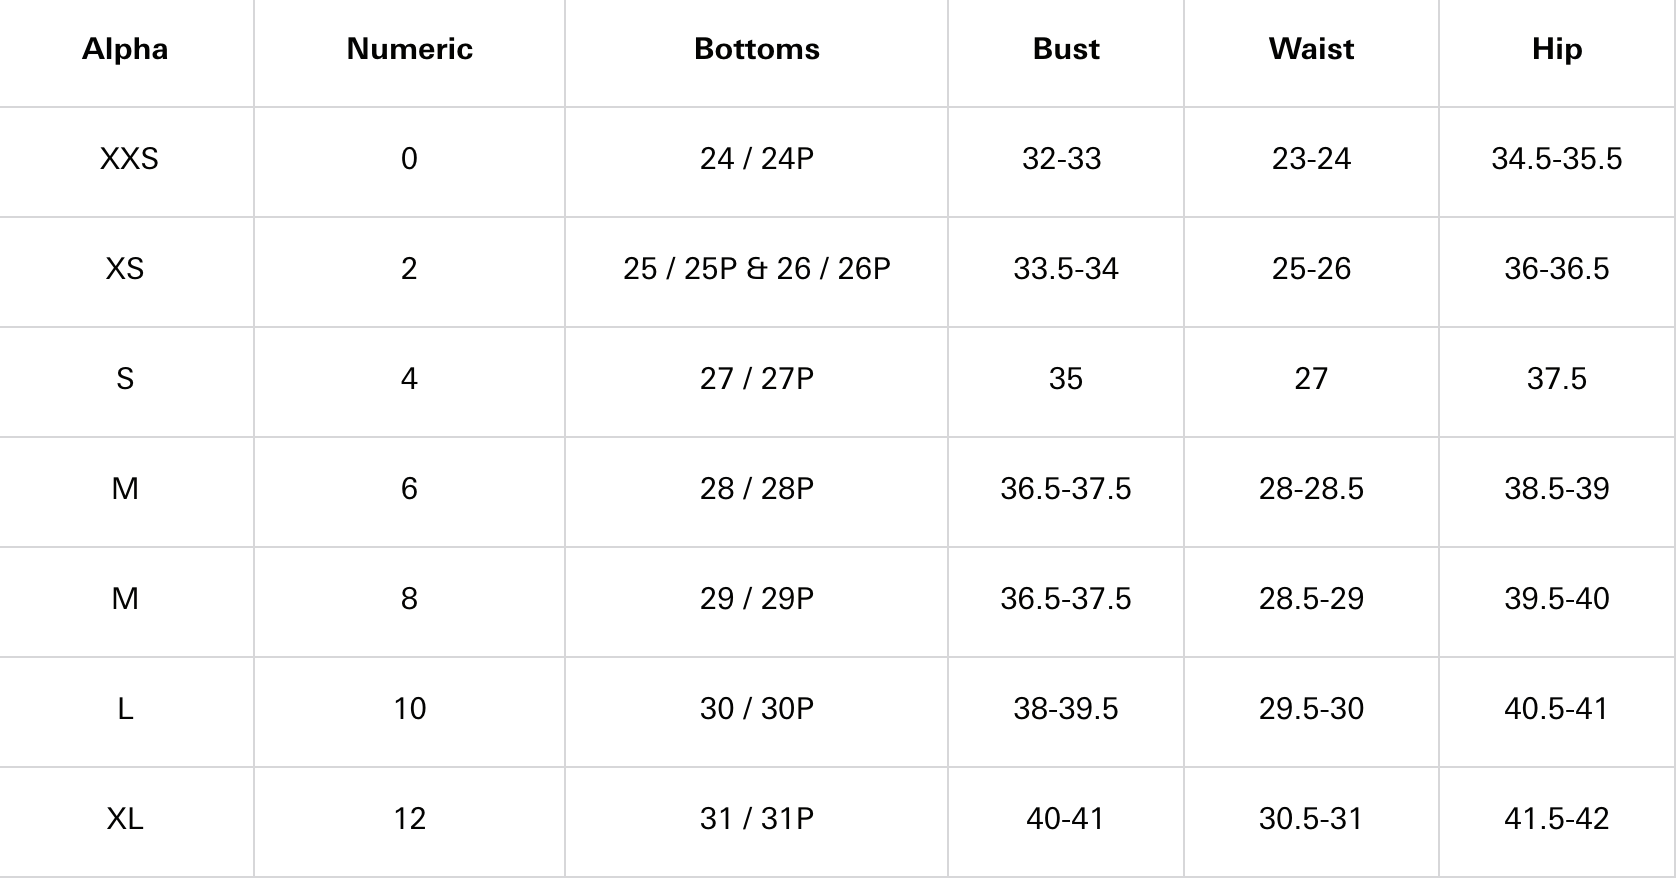Viewport: 1676px width, 878px height.
Task: Click the XXS size cell
Action: click(129, 159)
